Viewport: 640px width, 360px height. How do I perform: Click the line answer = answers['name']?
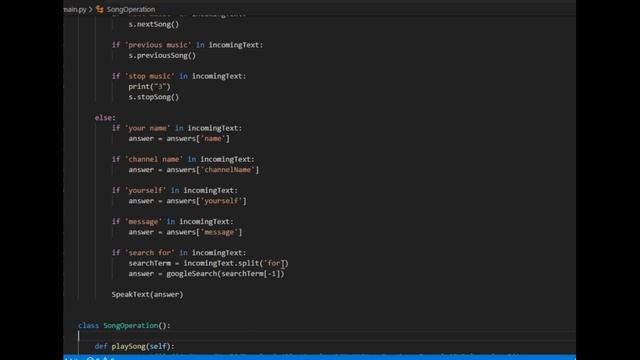point(179,138)
